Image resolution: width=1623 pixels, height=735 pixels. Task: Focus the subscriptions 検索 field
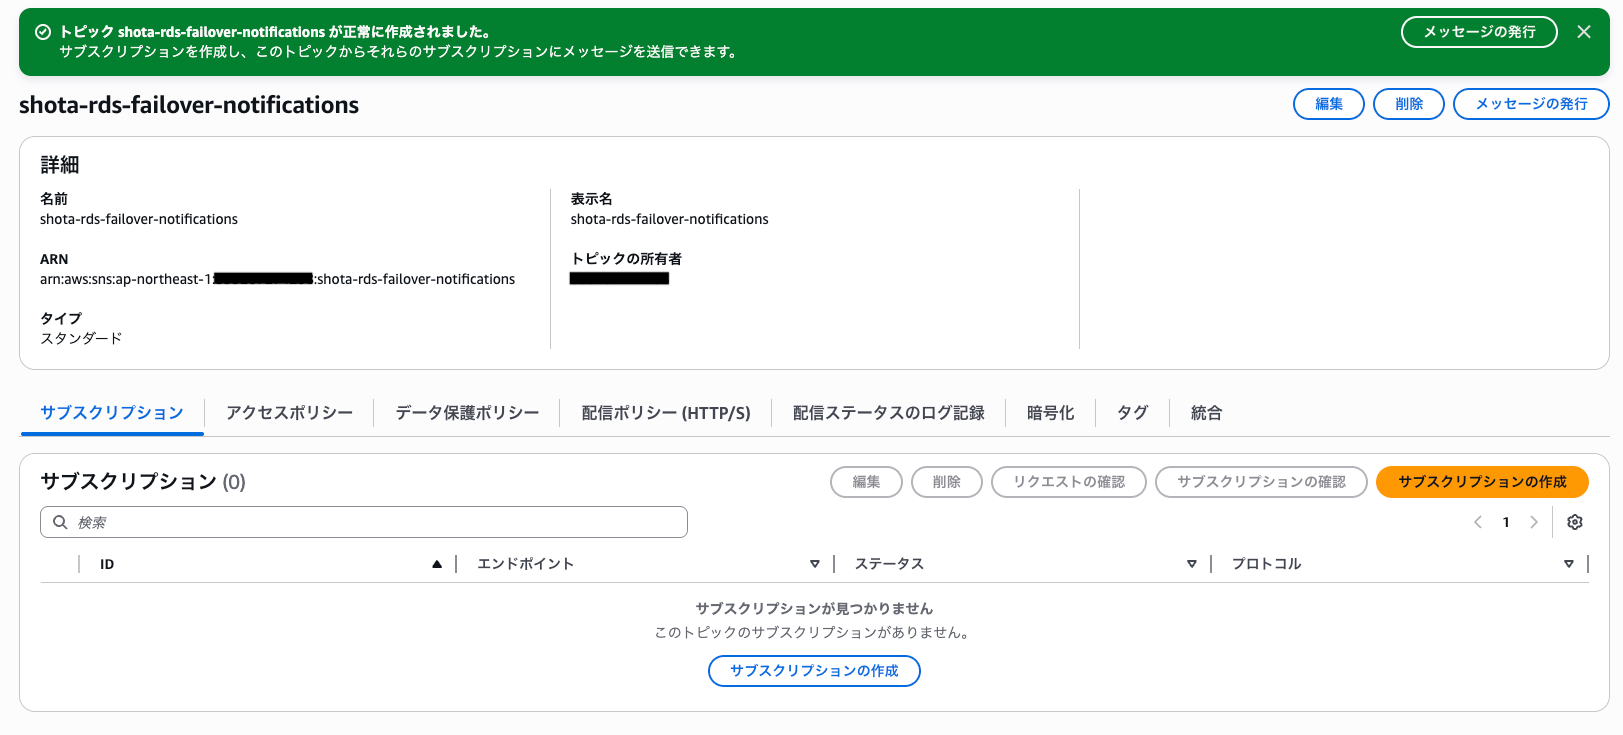click(364, 522)
